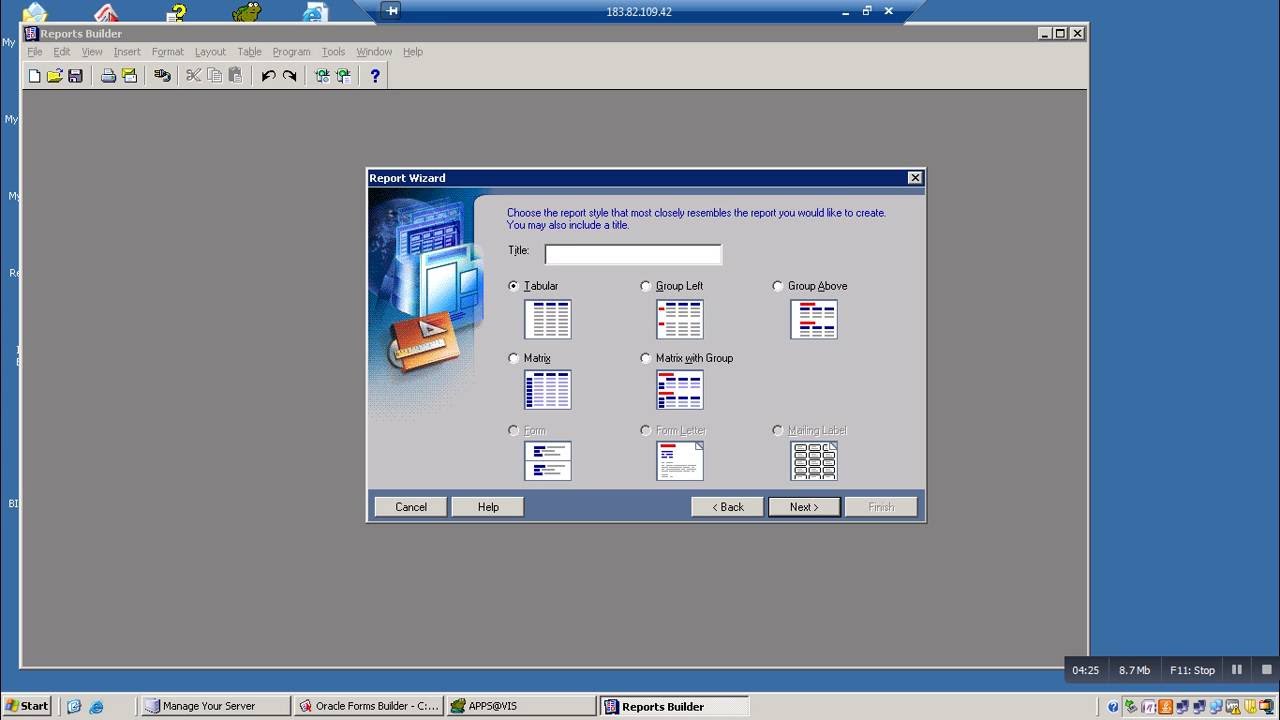Select the Mailing Label radio button
The height and width of the screenshot is (720, 1280).
(778, 430)
